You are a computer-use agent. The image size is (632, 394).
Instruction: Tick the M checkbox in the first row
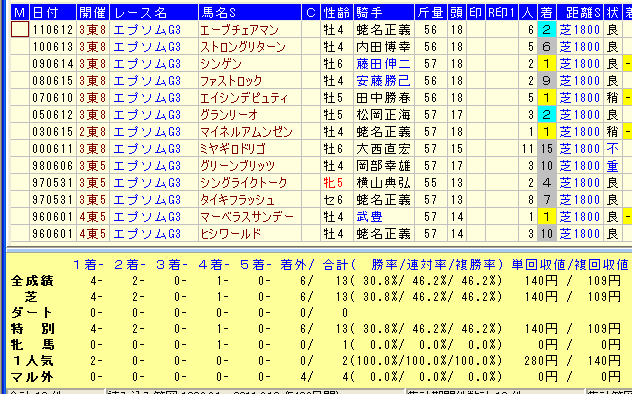coord(20,29)
